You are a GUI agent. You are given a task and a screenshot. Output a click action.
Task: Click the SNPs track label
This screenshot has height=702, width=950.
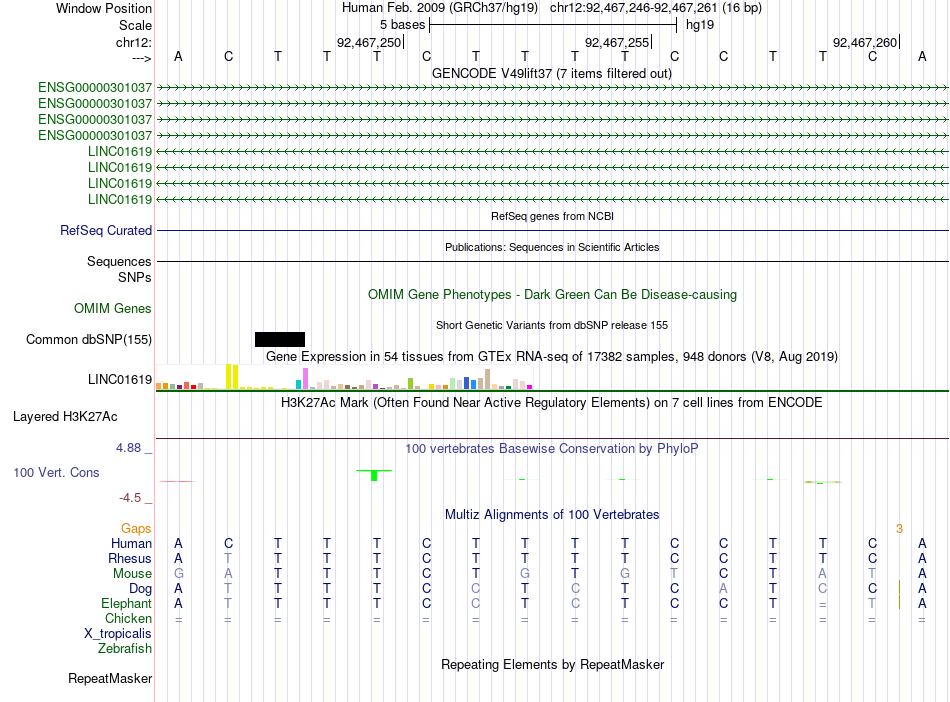click(x=135, y=277)
